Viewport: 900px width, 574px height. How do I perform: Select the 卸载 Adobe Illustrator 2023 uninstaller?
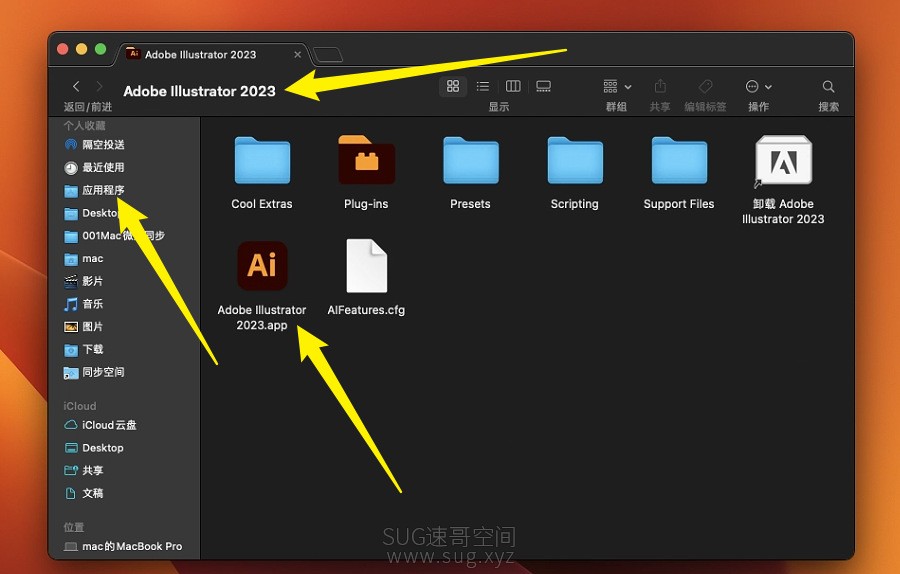pyautogui.click(x=783, y=160)
